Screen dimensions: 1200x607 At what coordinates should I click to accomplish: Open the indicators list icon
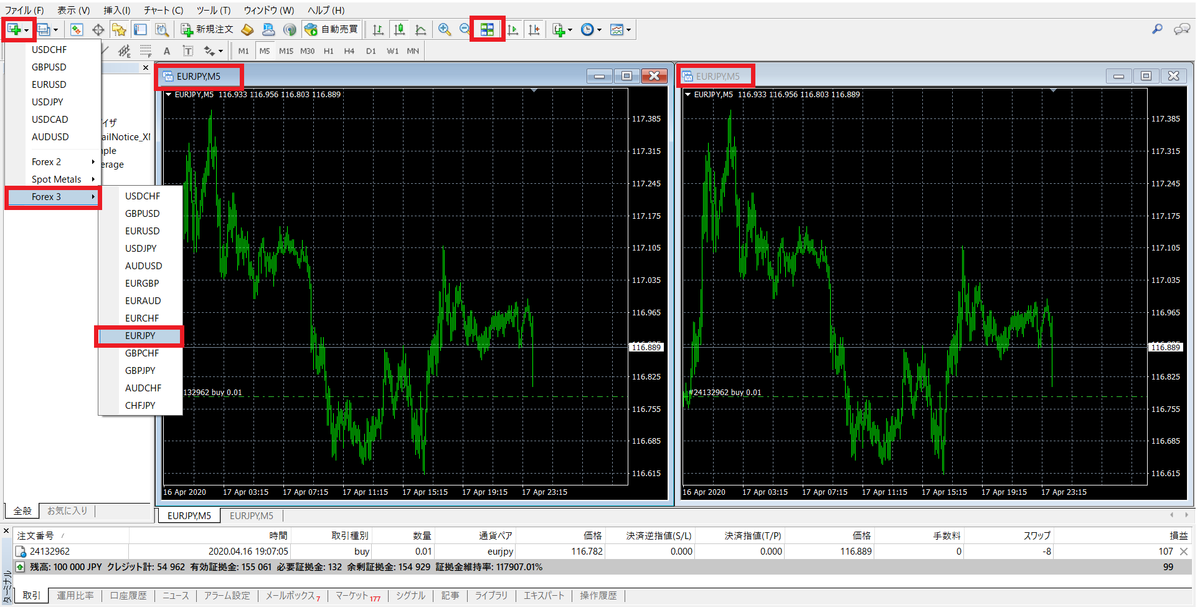coord(560,29)
